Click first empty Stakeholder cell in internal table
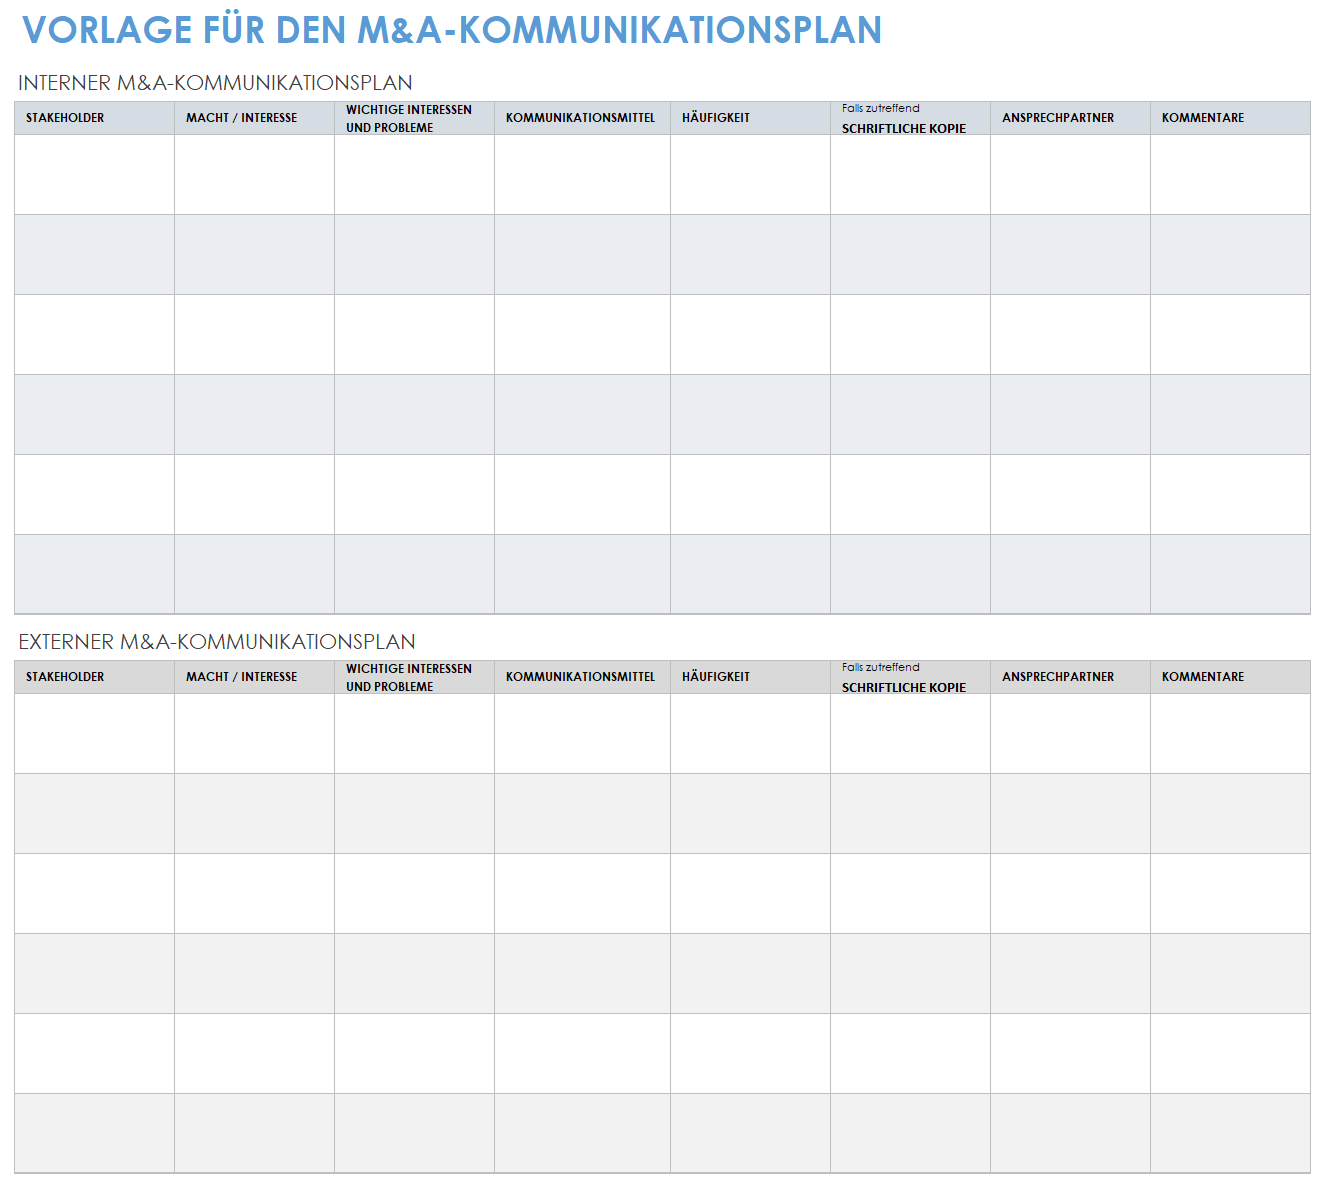1327x1187 pixels. (95, 175)
